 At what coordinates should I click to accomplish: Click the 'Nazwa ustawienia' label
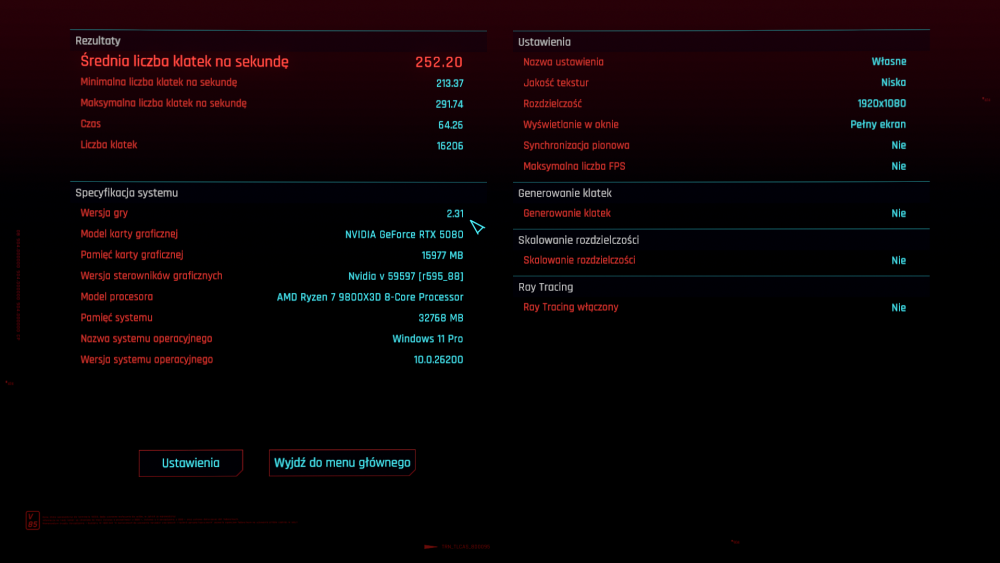coord(563,62)
